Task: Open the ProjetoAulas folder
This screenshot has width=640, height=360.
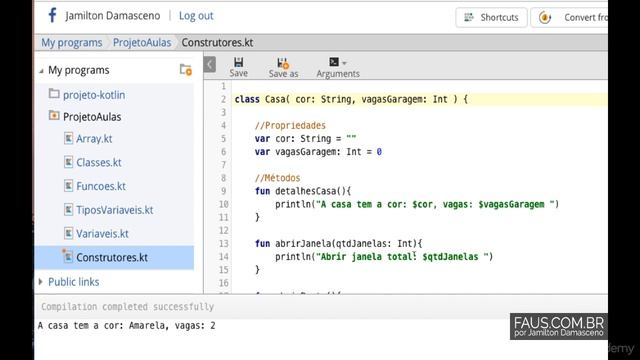Action: 92,117
